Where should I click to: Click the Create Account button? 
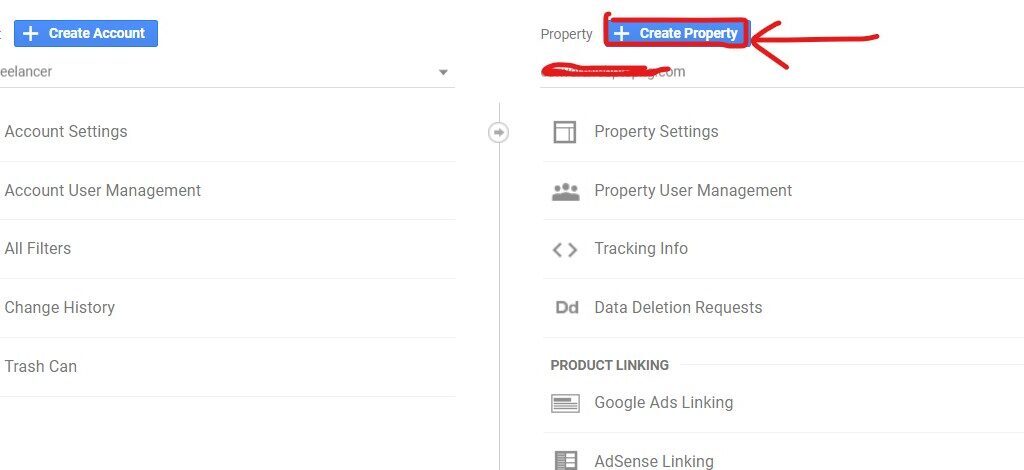(x=86, y=33)
